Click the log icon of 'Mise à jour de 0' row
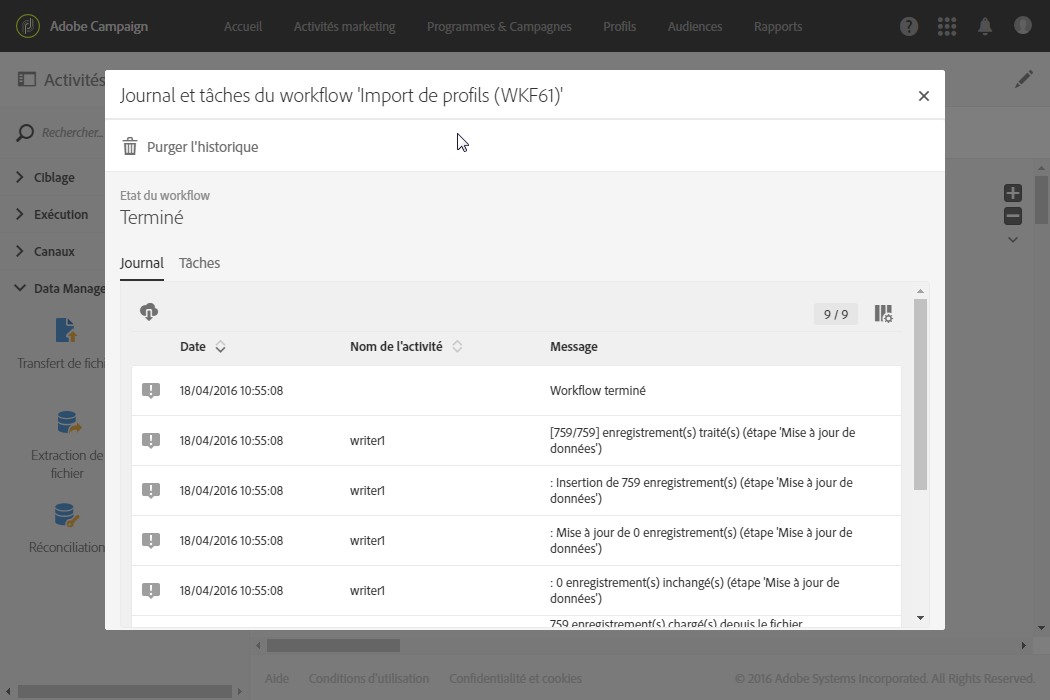Viewport: 1050px width, 700px height. tap(151, 541)
